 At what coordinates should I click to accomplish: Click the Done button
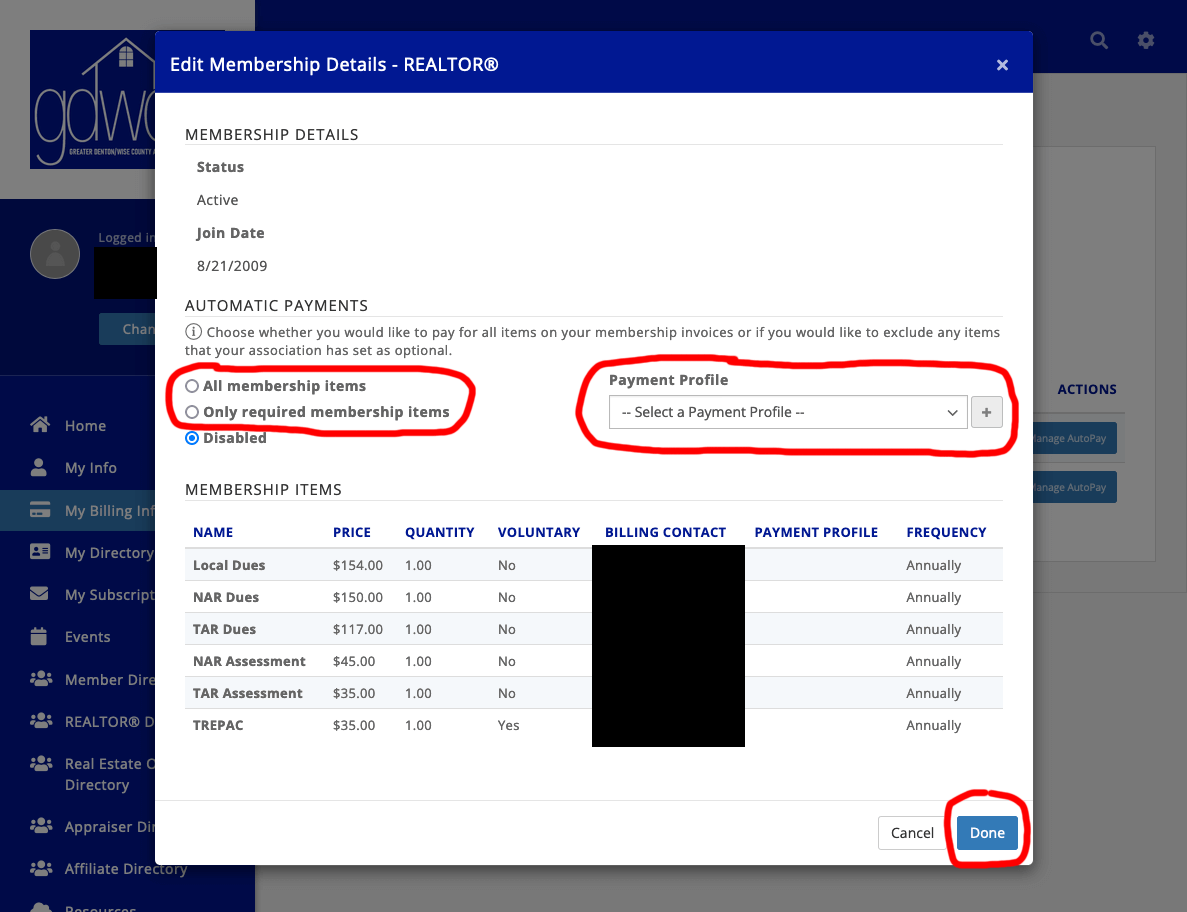(987, 832)
